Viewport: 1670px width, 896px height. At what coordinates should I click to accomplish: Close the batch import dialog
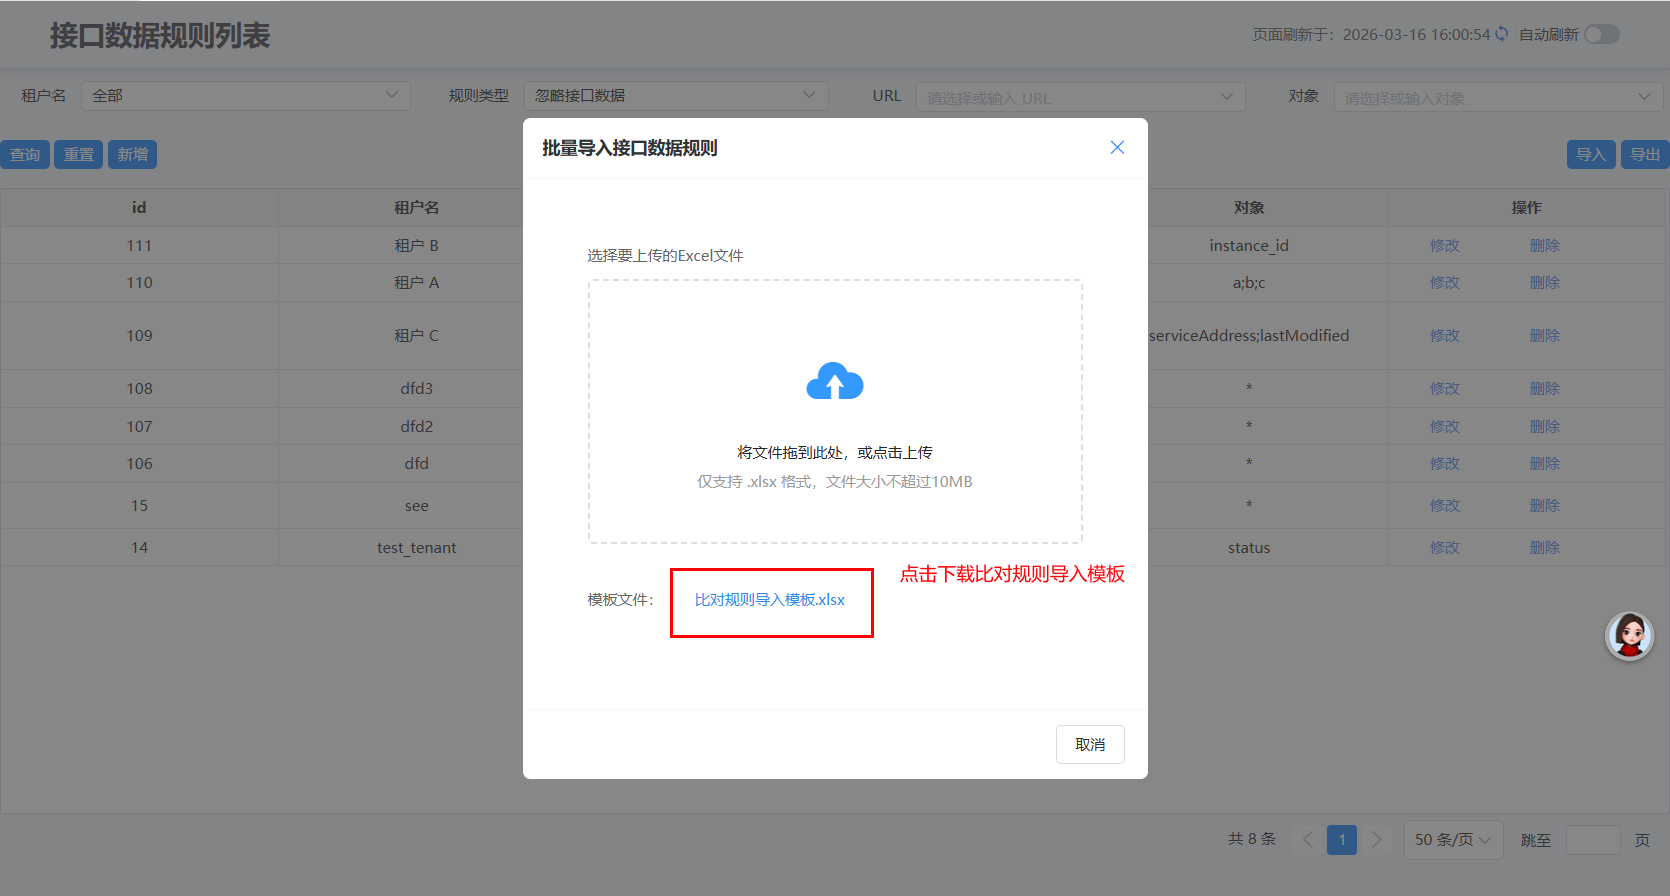(1117, 148)
